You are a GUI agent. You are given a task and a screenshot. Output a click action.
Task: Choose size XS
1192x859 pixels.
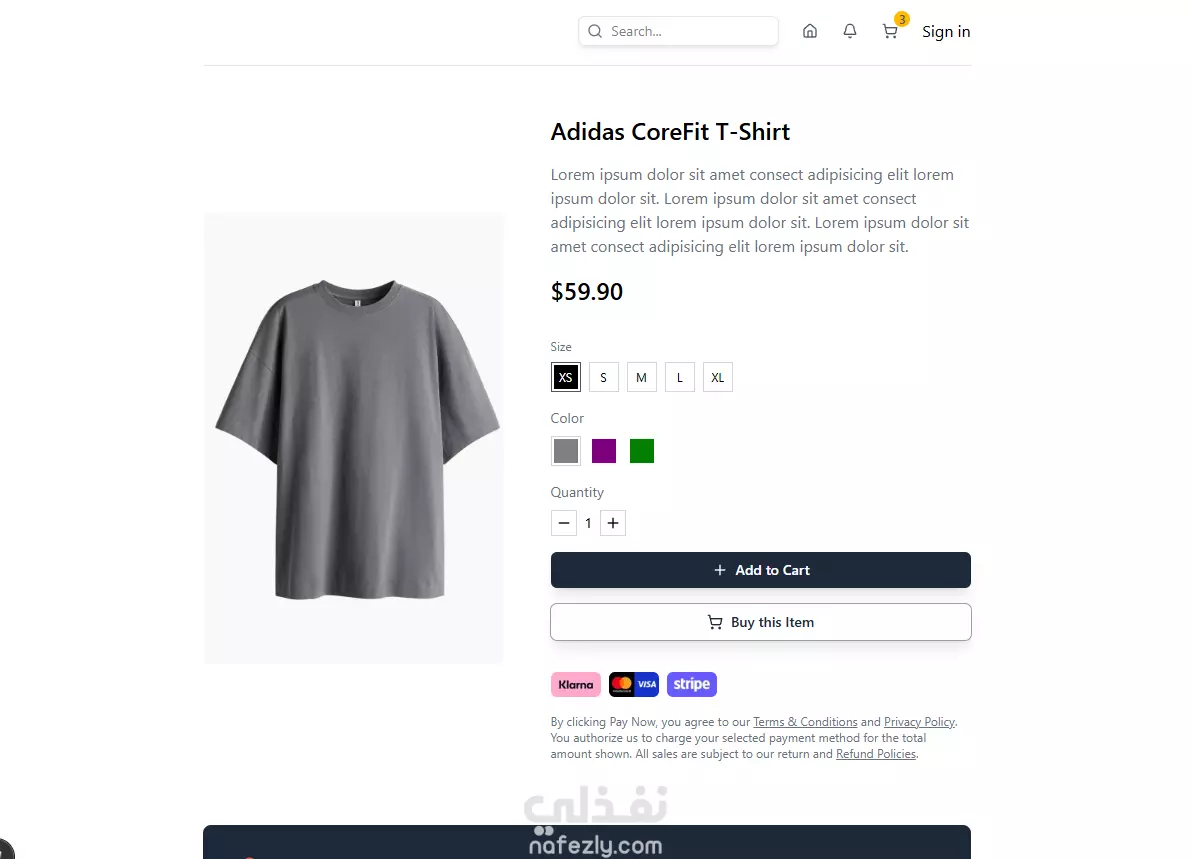[566, 377]
